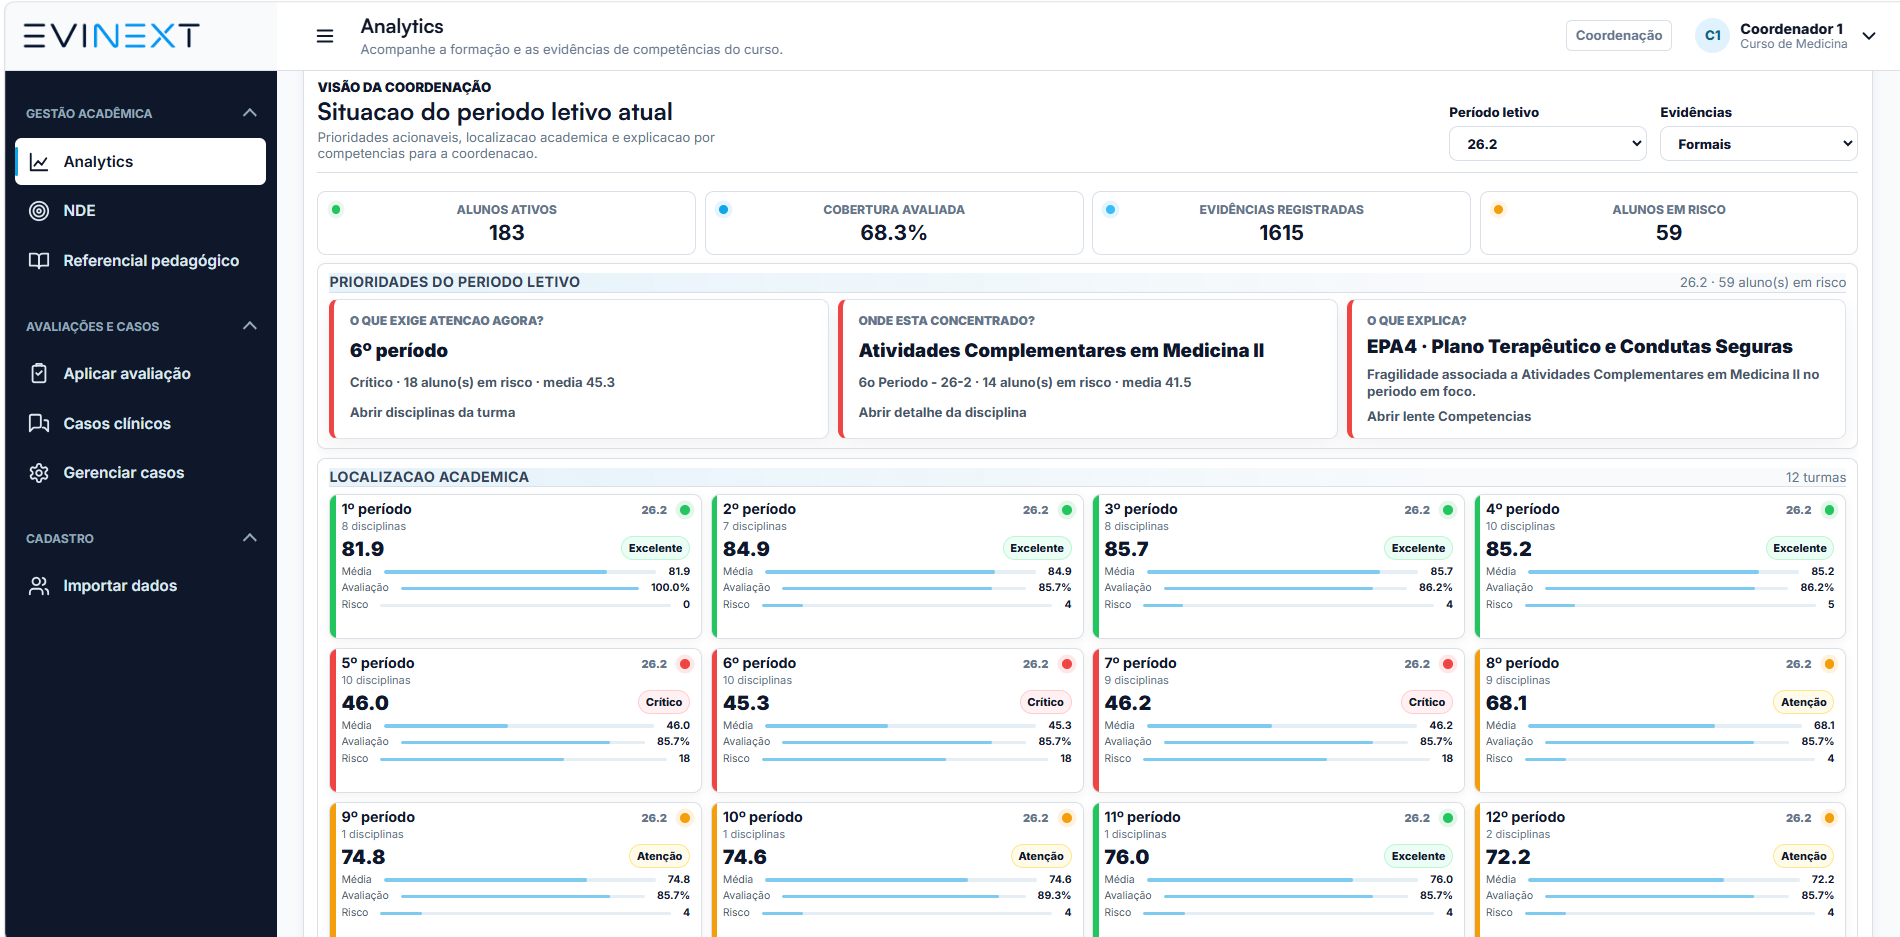Click the Crítico badge on 7º período

point(1427,702)
